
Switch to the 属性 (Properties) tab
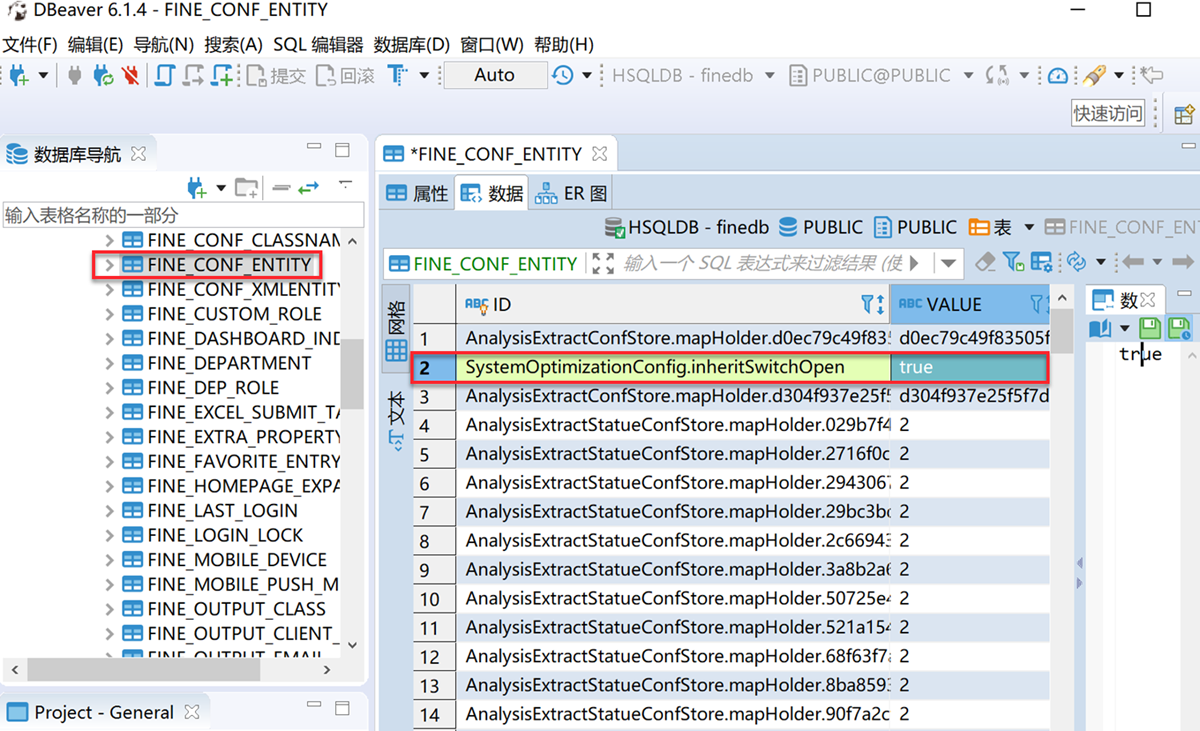click(x=418, y=194)
